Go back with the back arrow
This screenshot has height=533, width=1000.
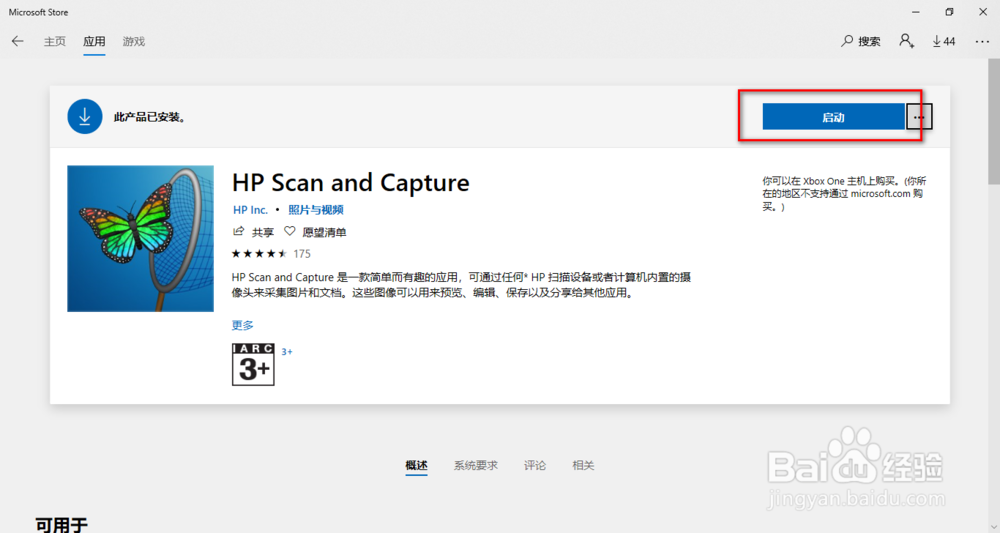coord(17,41)
